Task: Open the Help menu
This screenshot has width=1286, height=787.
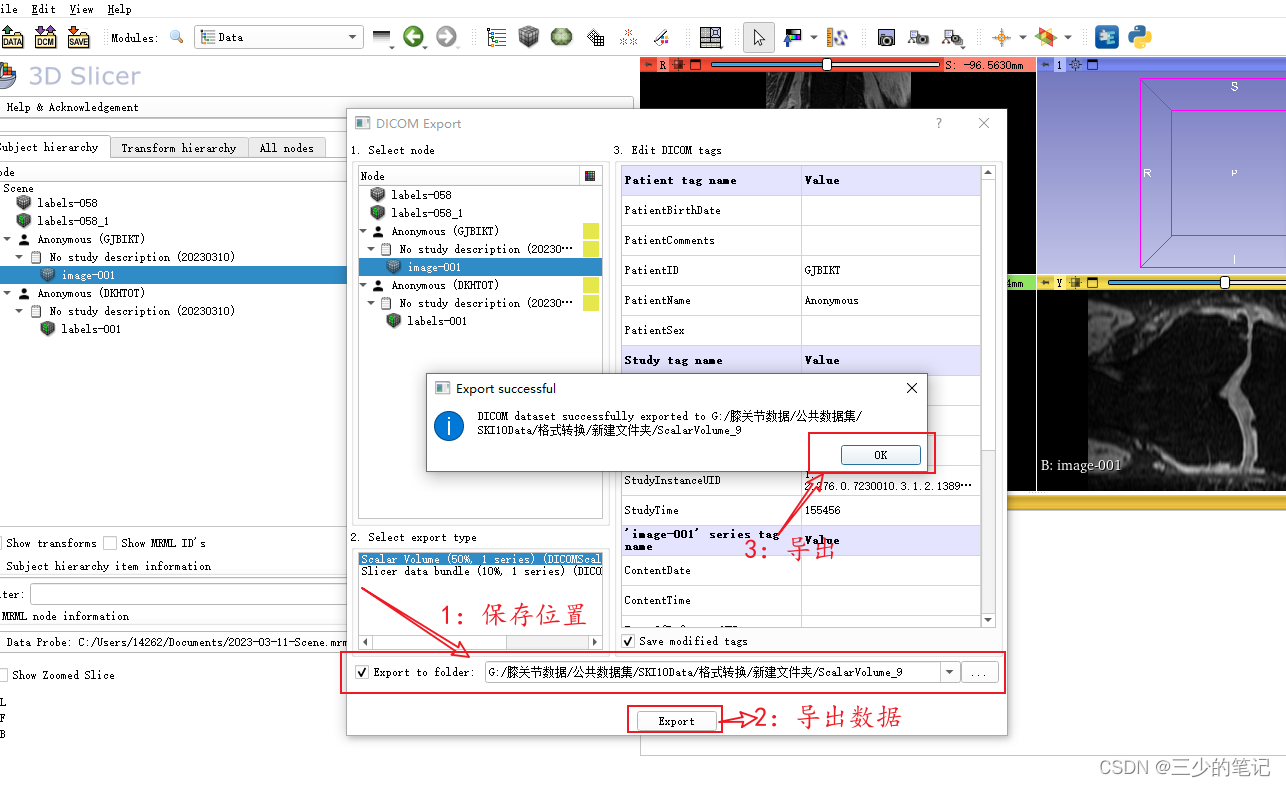Action: pos(119,9)
